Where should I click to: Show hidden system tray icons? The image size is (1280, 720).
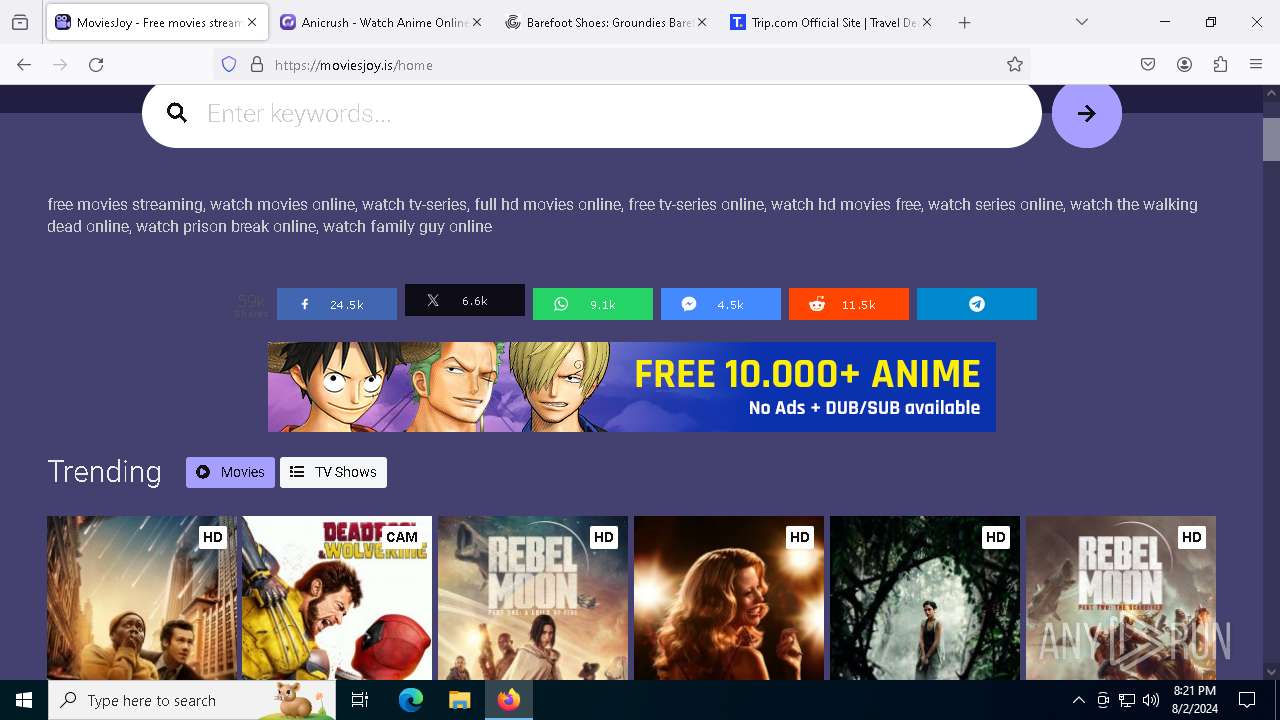[x=1078, y=700]
